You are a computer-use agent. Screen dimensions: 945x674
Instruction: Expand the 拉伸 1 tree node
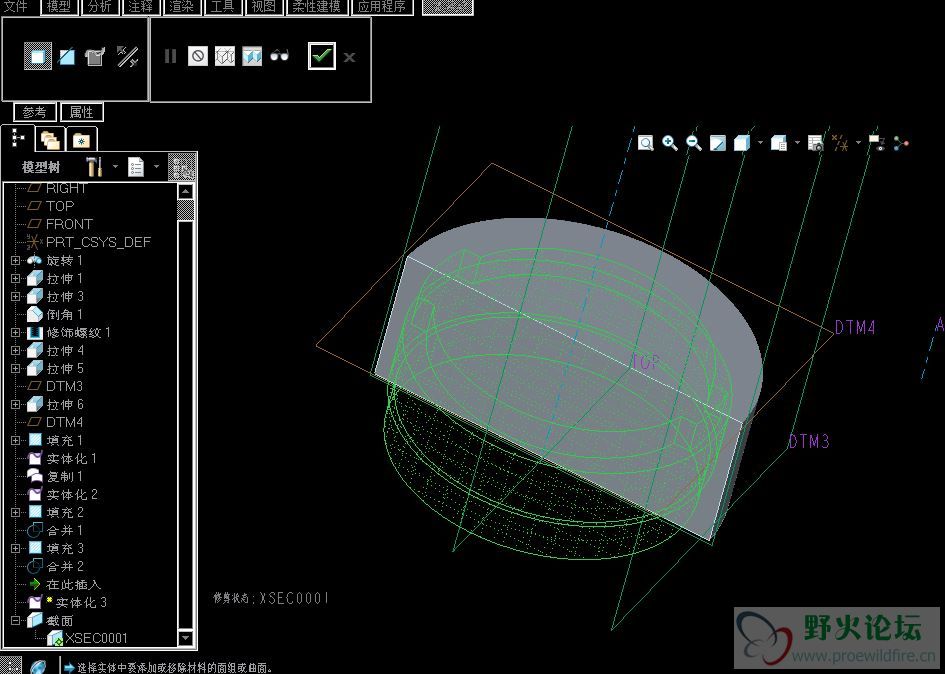tap(16, 279)
